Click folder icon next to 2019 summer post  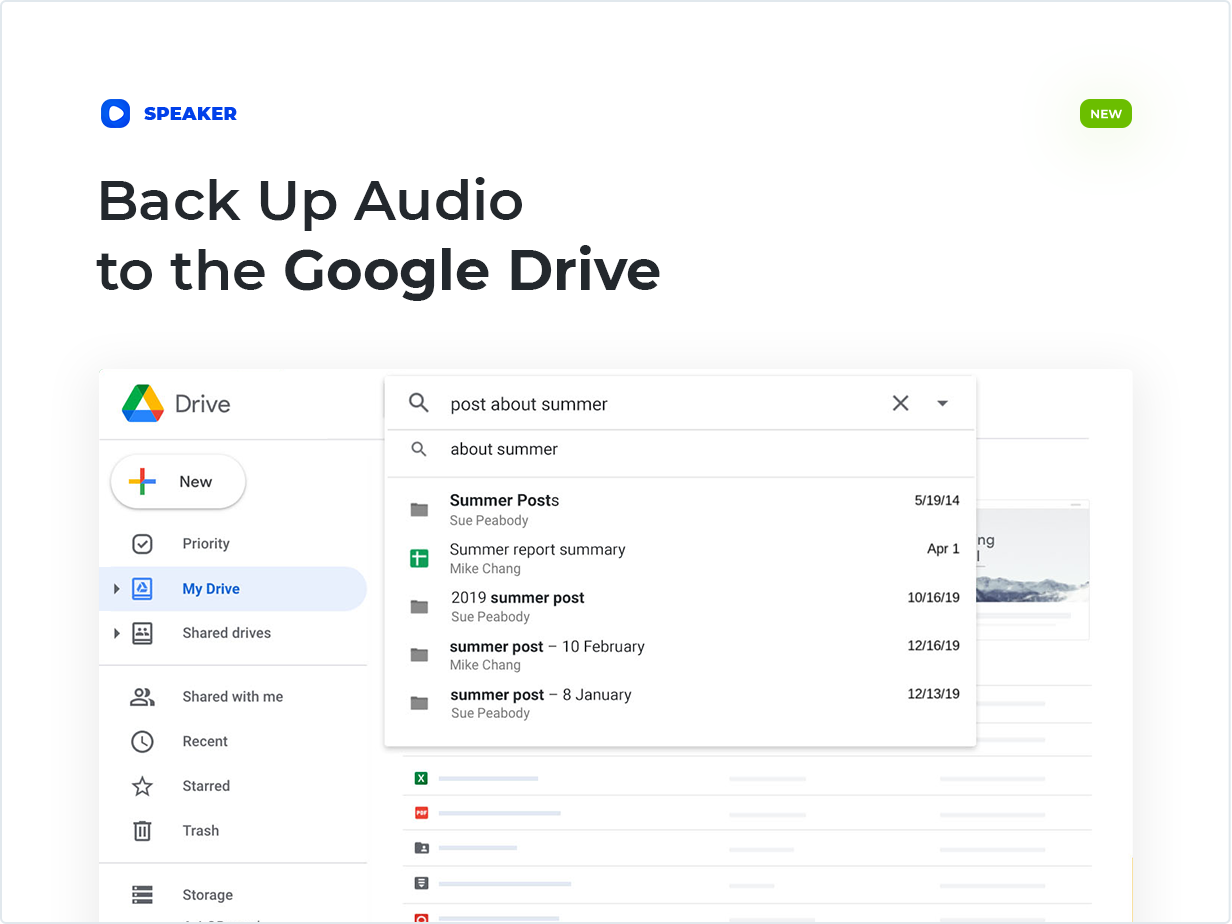pos(419,607)
